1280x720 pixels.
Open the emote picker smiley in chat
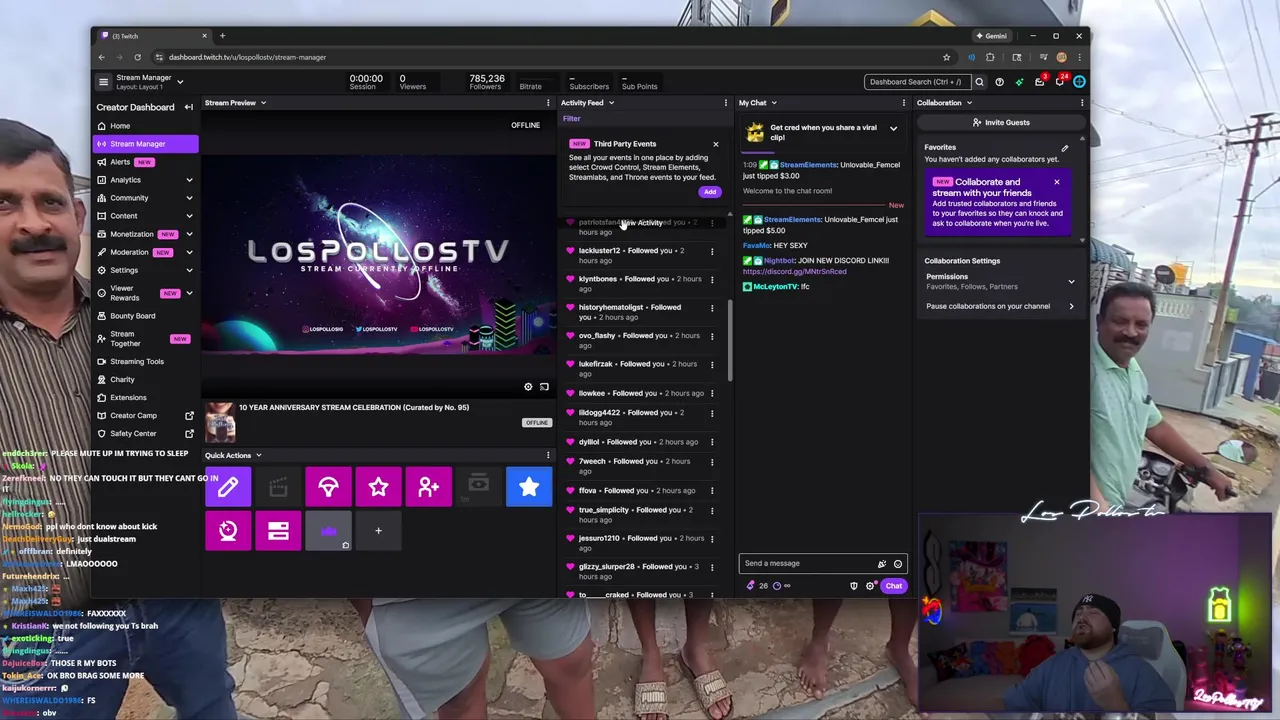point(897,564)
